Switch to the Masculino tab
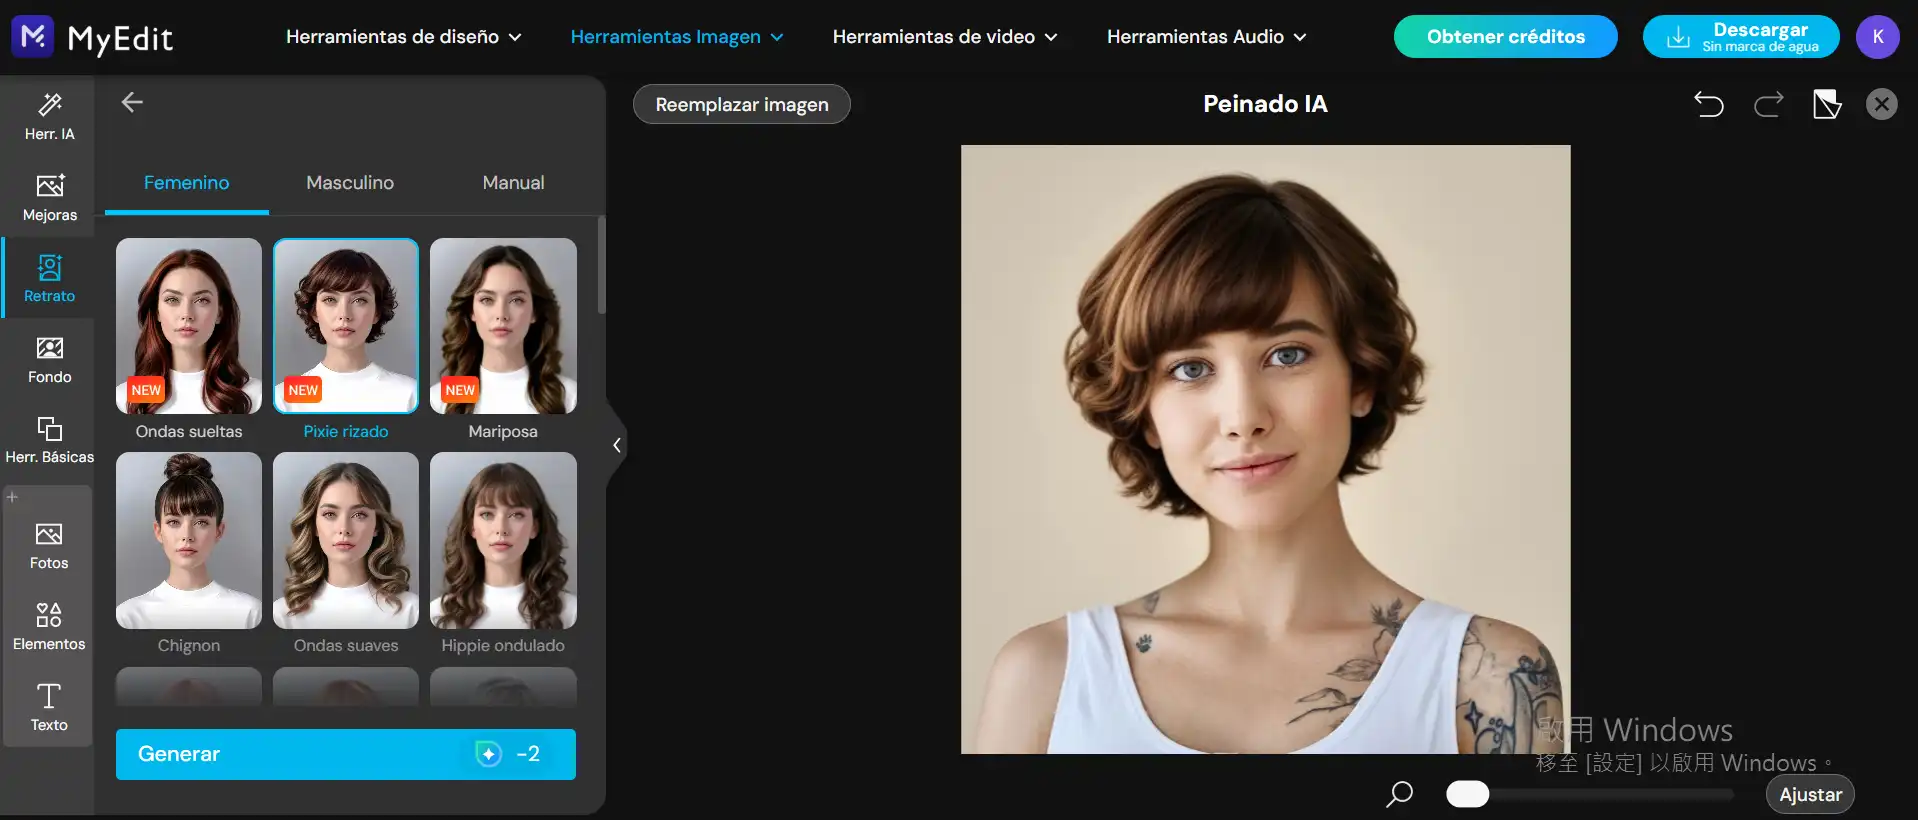 (350, 183)
